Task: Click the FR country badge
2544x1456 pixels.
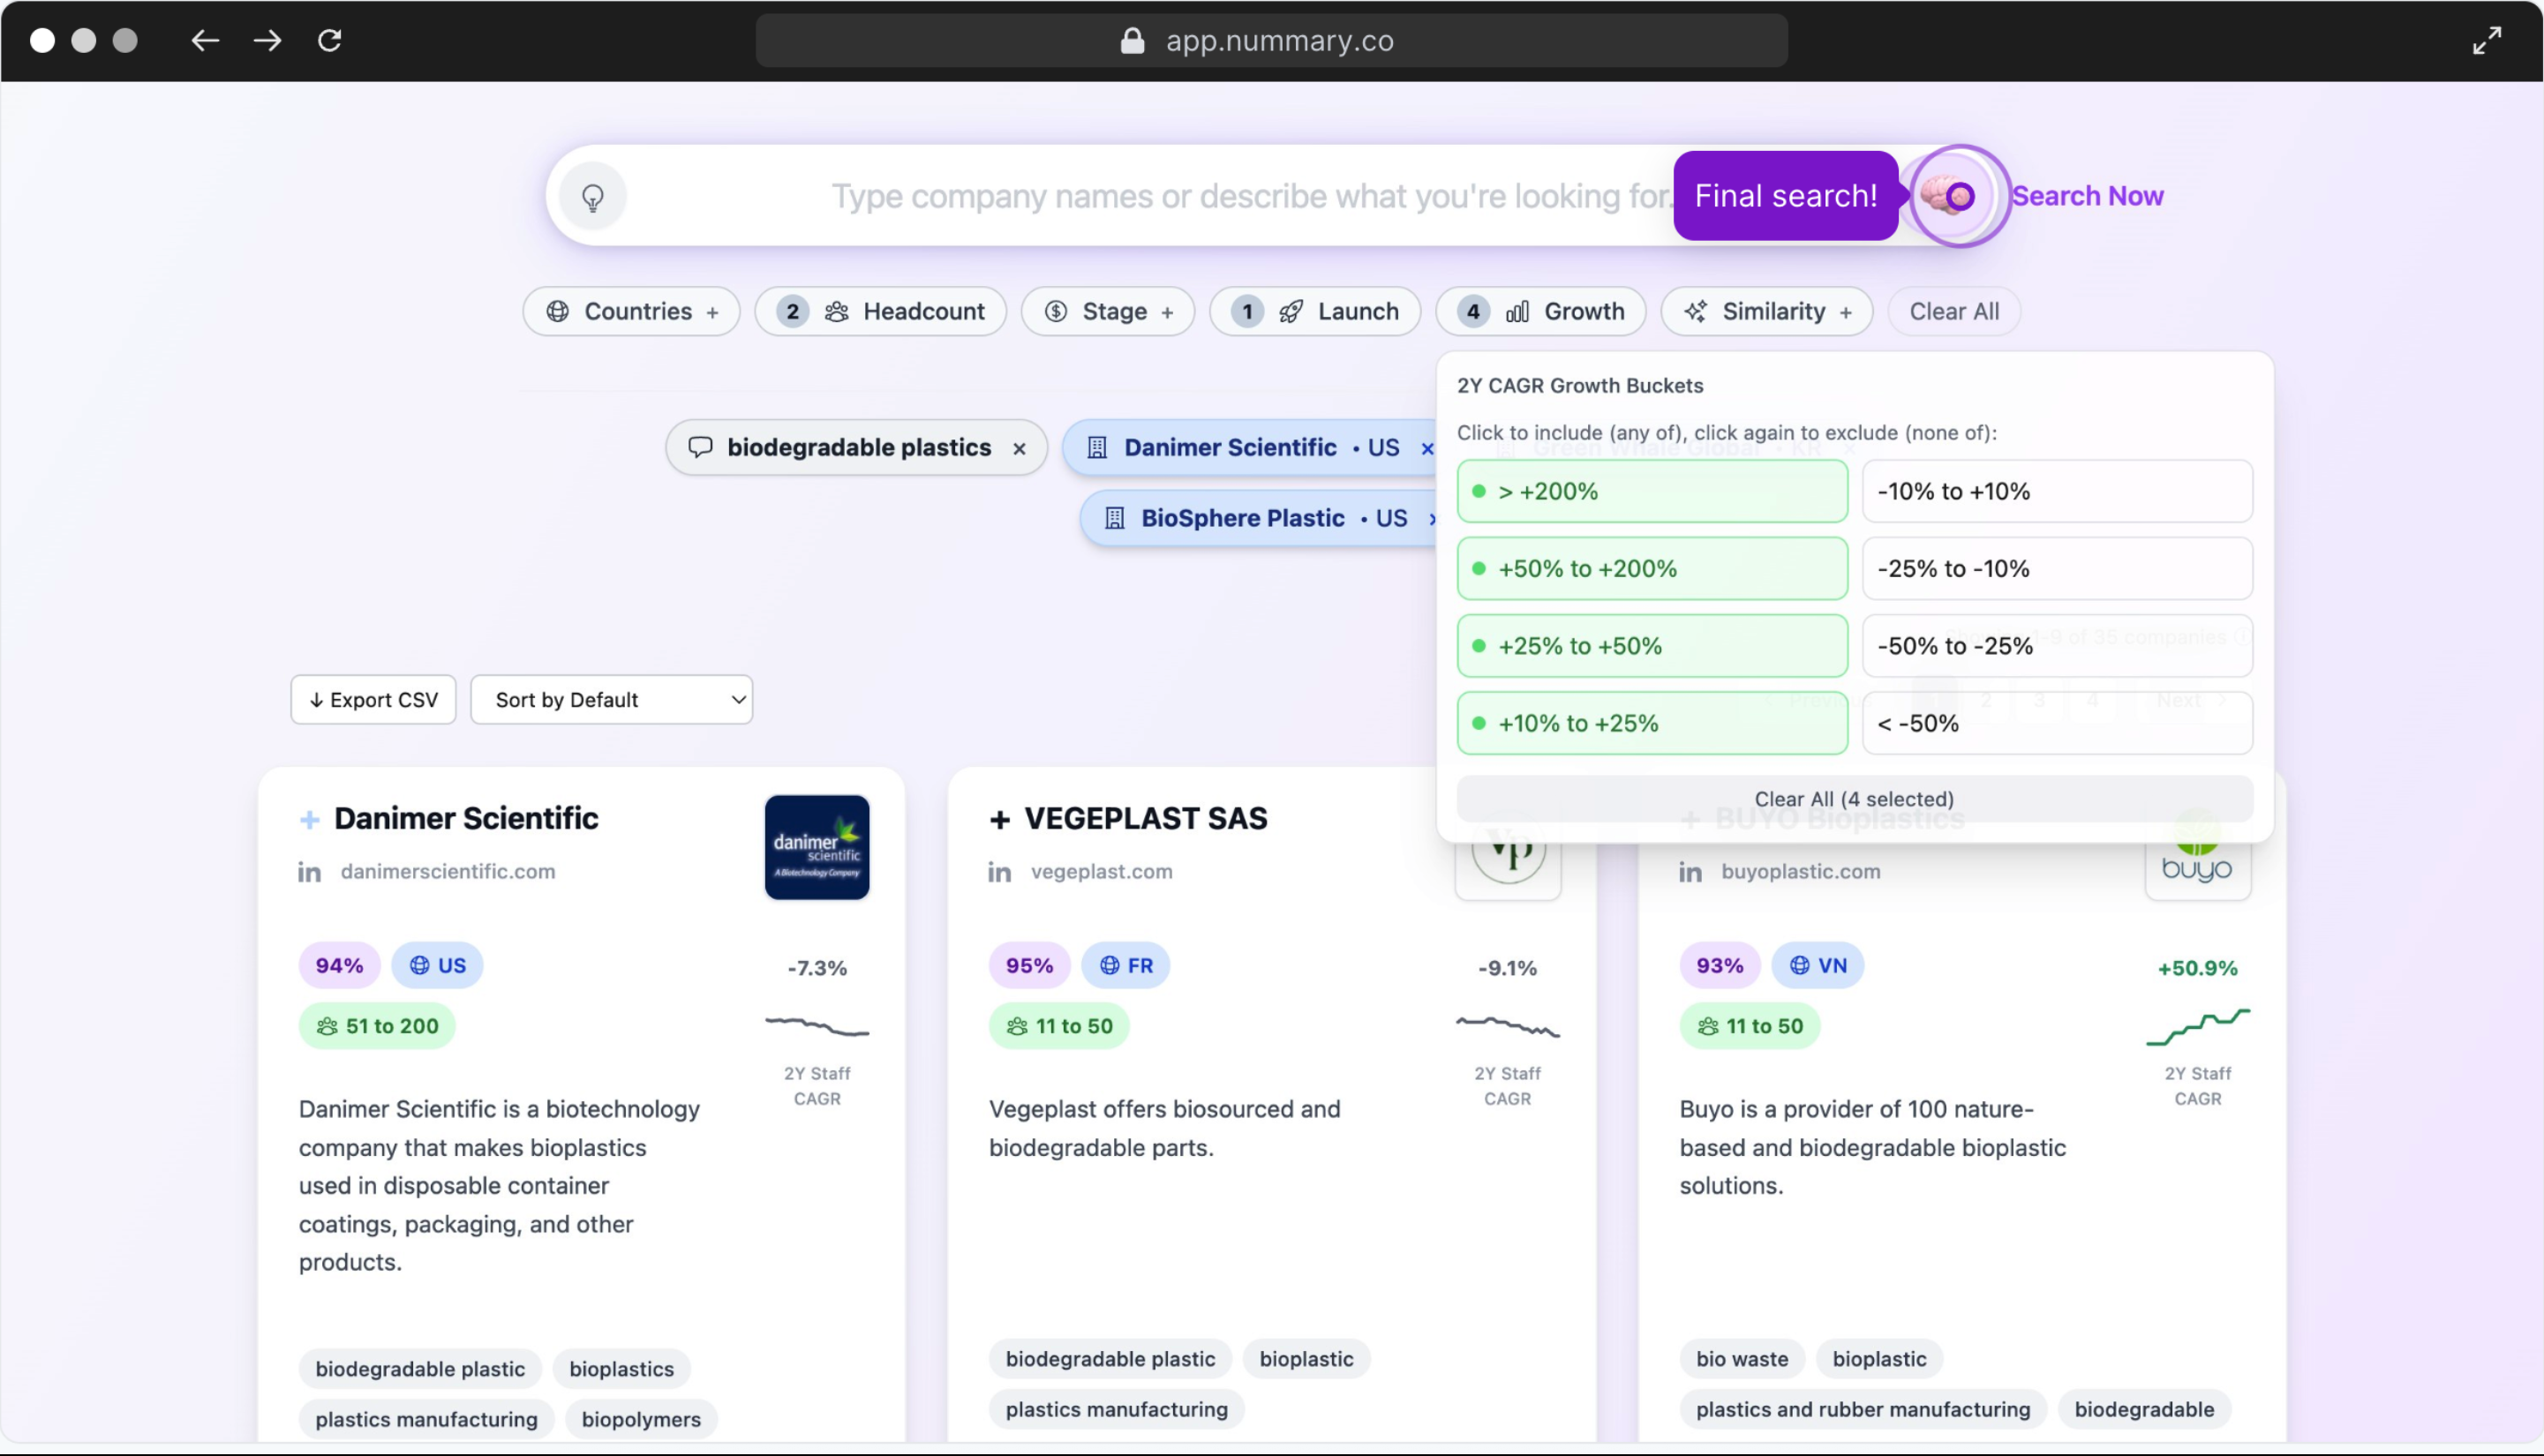Action: coord(1125,966)
